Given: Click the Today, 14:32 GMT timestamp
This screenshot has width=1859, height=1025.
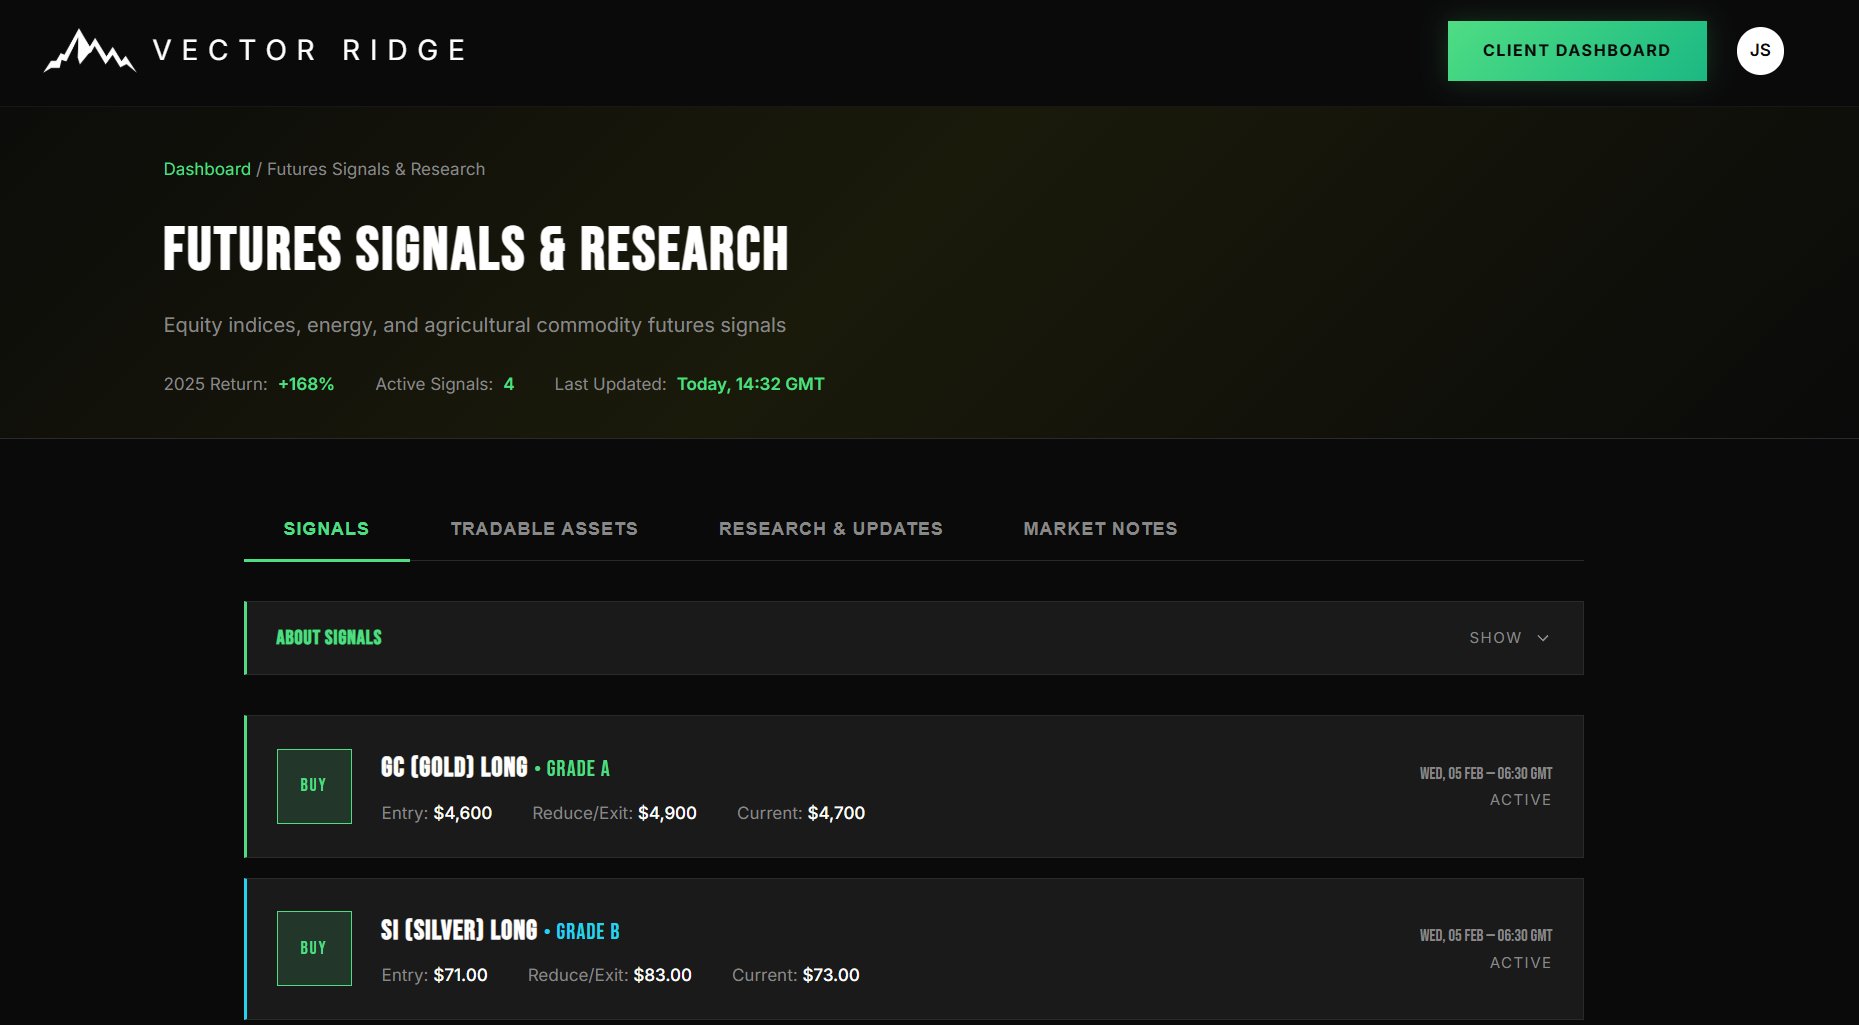Looking at the screenshot, I should pos(750,383).
